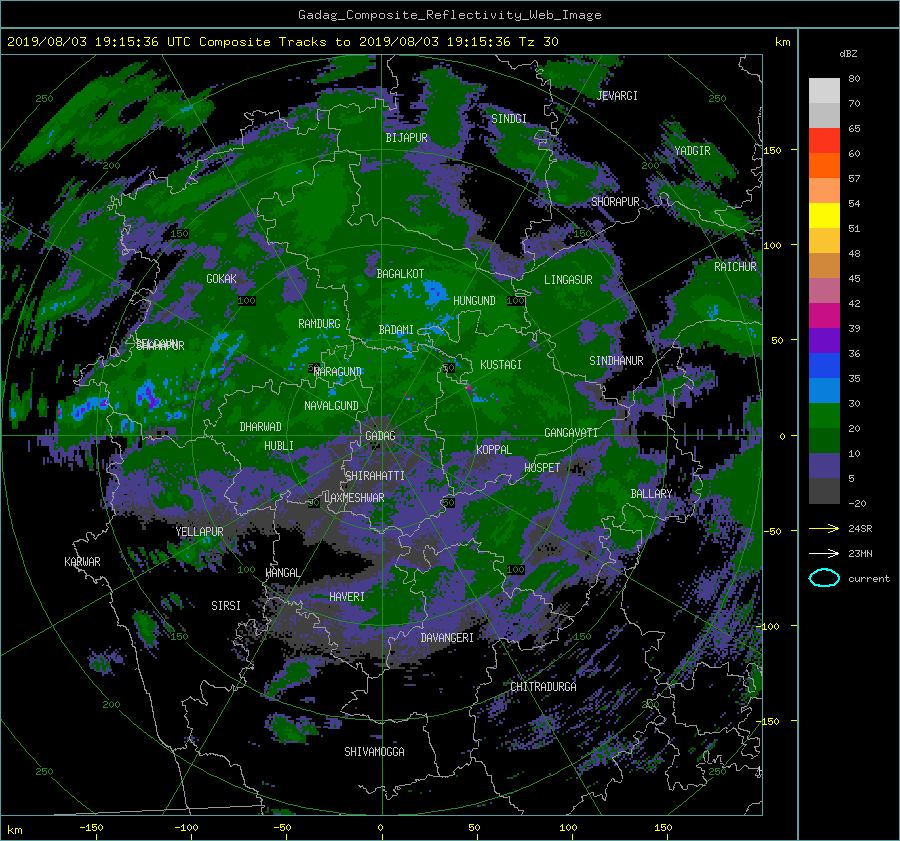Image resolution: width=900 pixels, height=841 pixels.
Task: Click the -20 dBZ value on legend scale
Action: coord(857,503)
